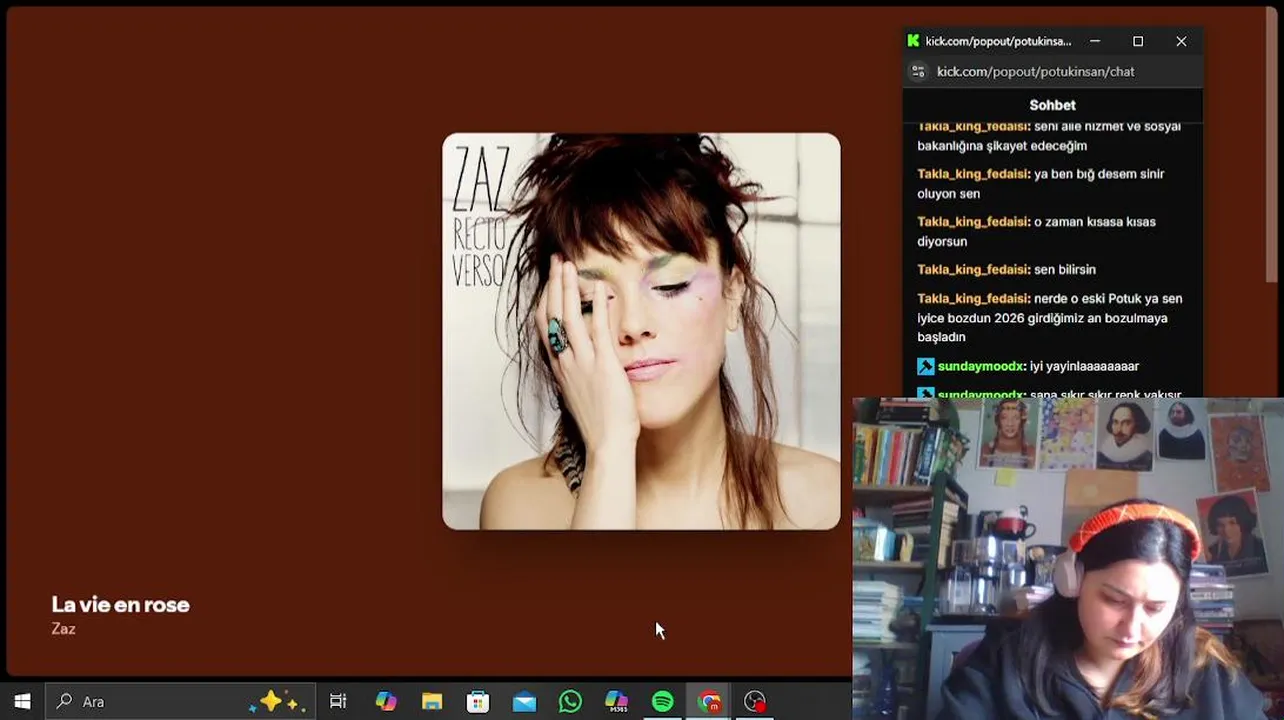The width and height of the screenshot is (1284, 720).
Task: Switch to Chrome from the taskbar
Action: (x=709, y=701)
